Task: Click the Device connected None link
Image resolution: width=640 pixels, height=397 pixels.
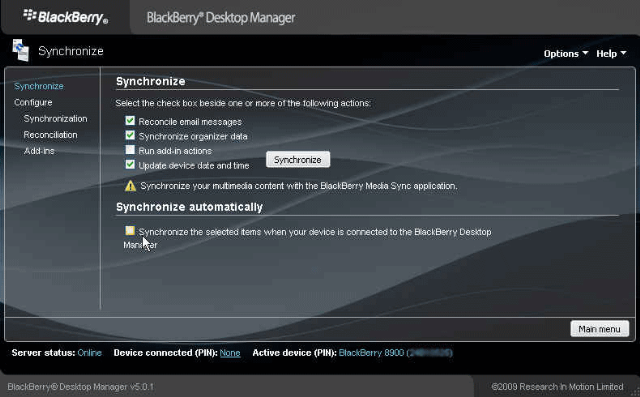Action: [230, 353]
